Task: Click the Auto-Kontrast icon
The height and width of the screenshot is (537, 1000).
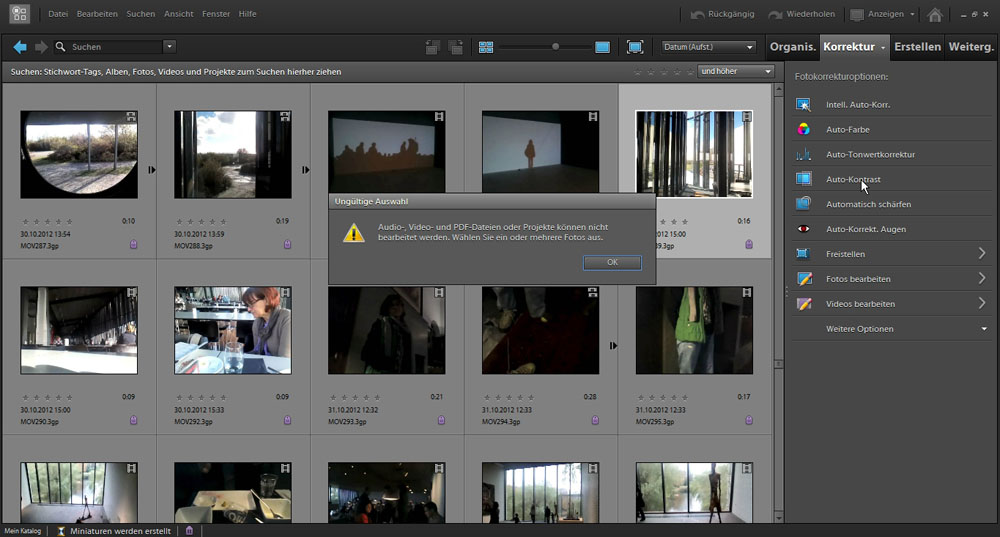Action: coord(804,179)
